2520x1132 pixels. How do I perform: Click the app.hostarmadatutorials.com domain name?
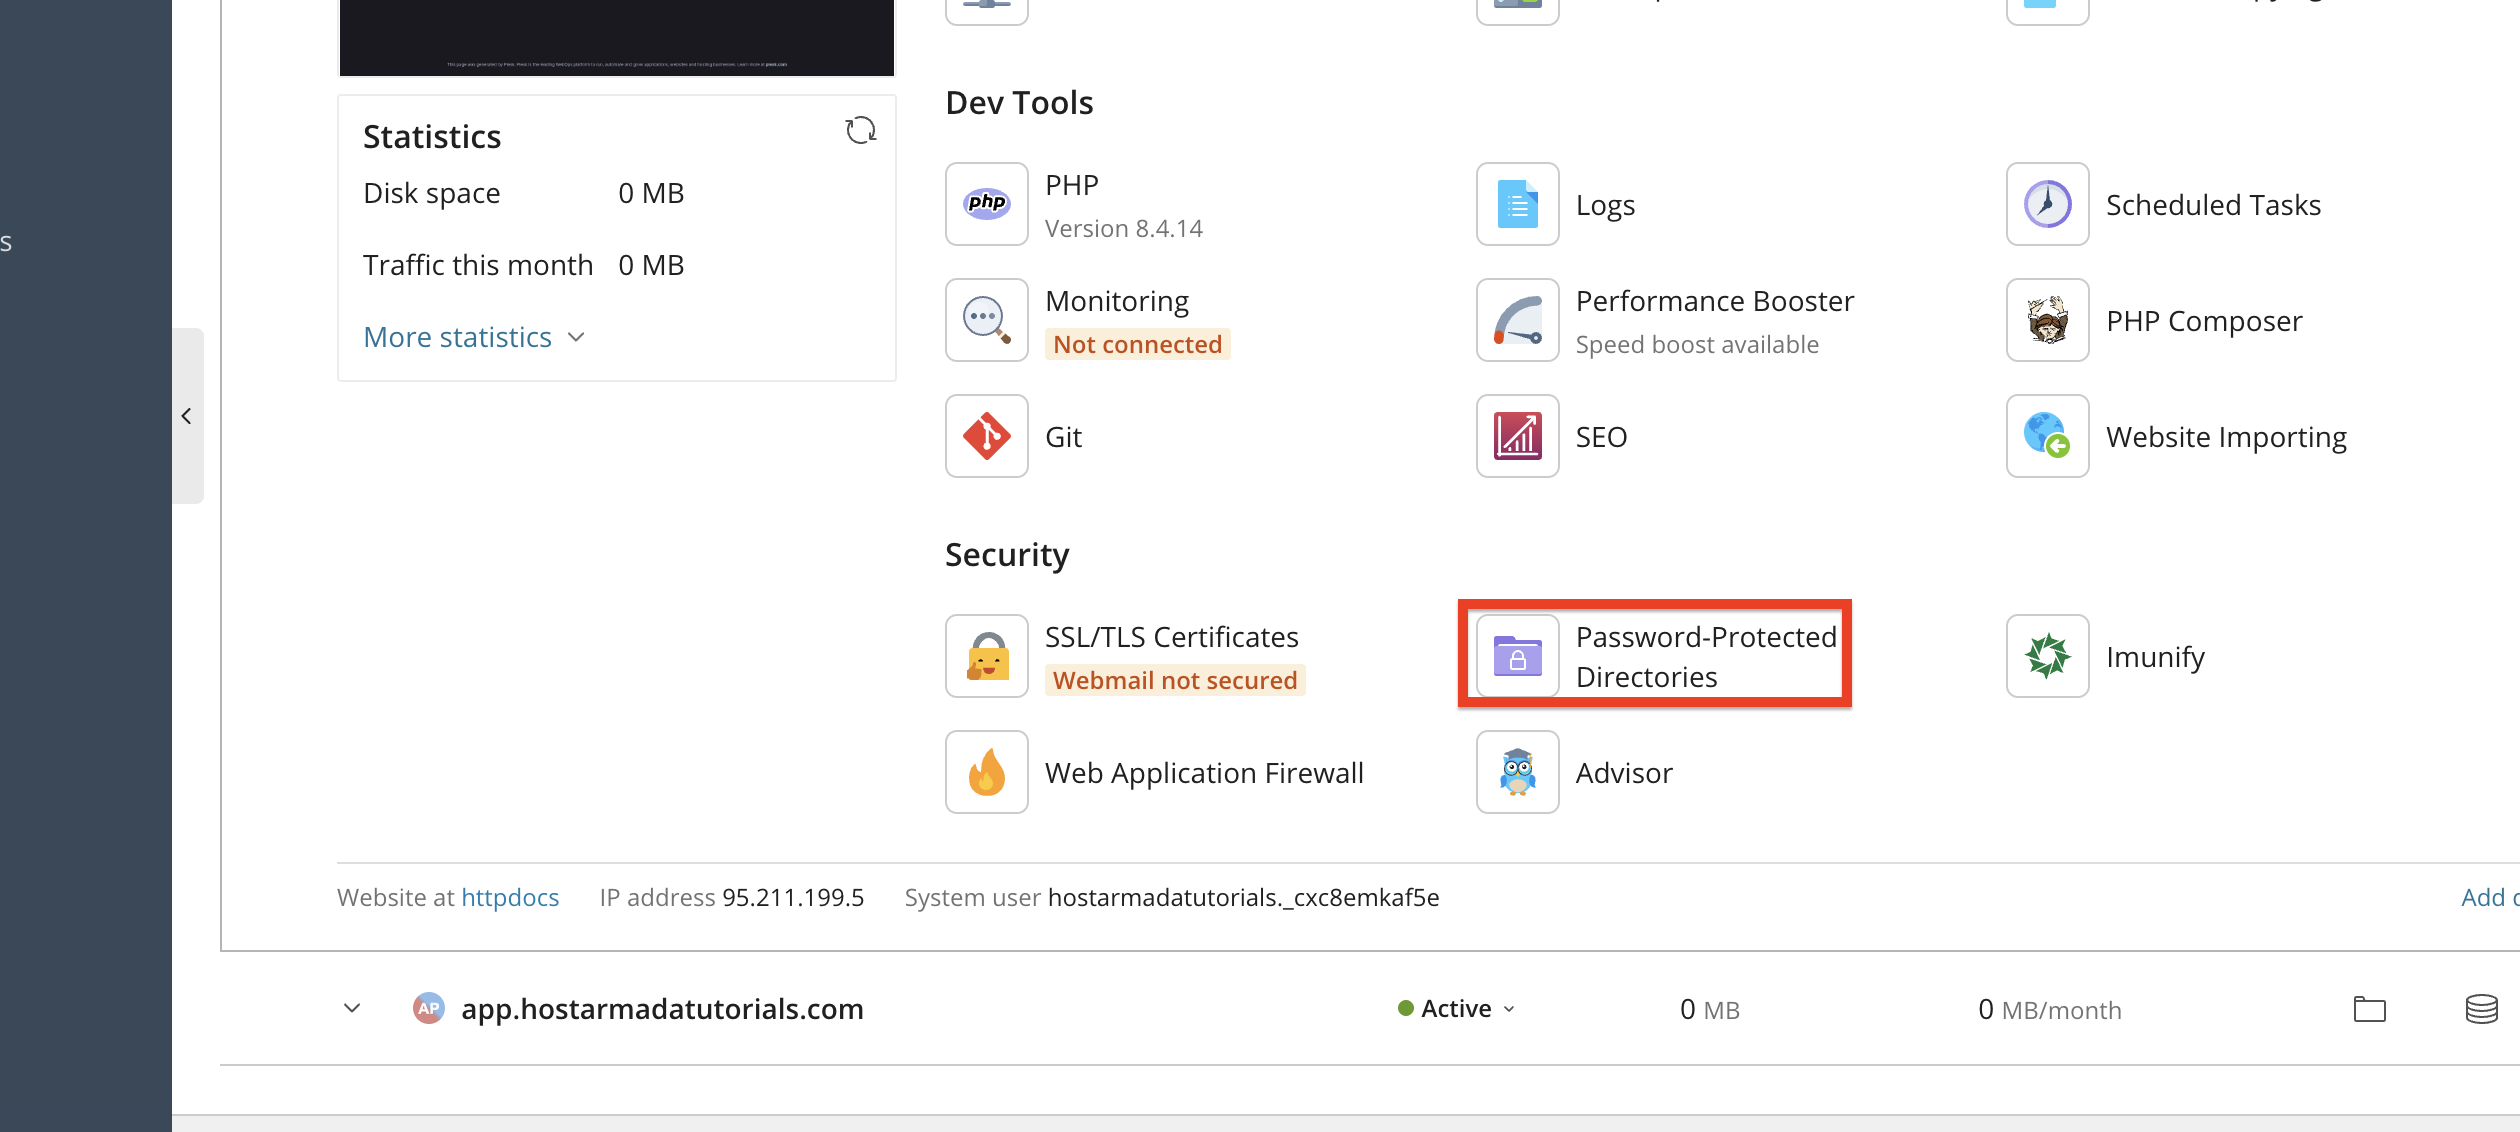pyautogui.click(x=662, y=1009)
